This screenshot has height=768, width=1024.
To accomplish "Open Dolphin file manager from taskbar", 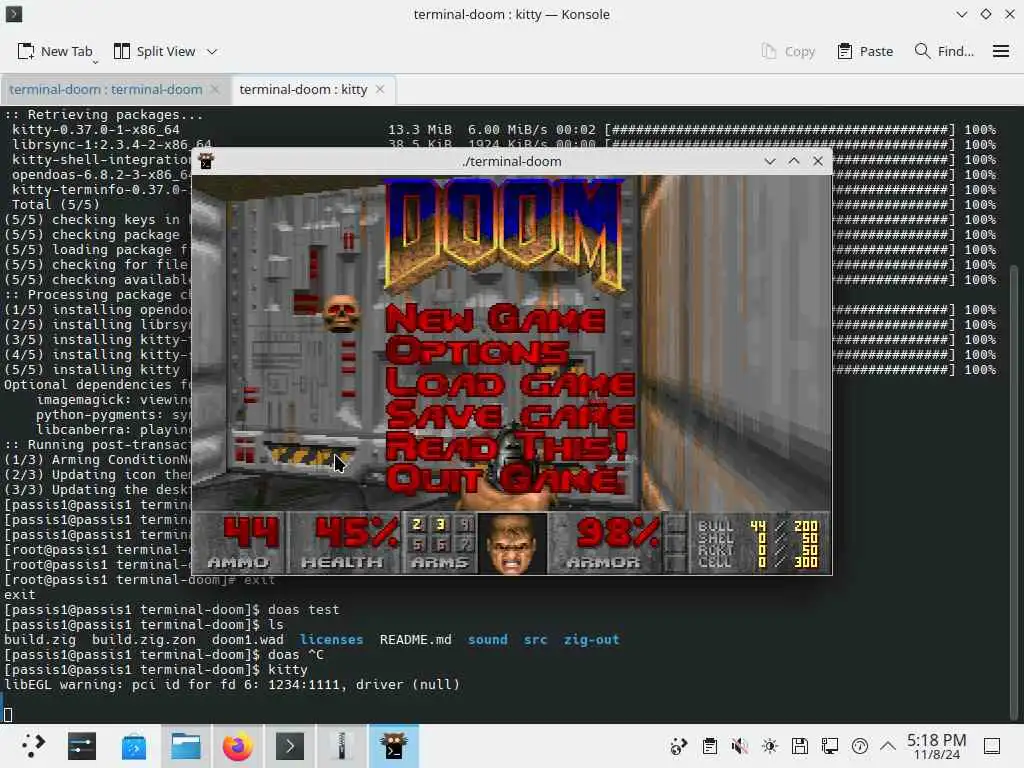I will tap(185, 746).
